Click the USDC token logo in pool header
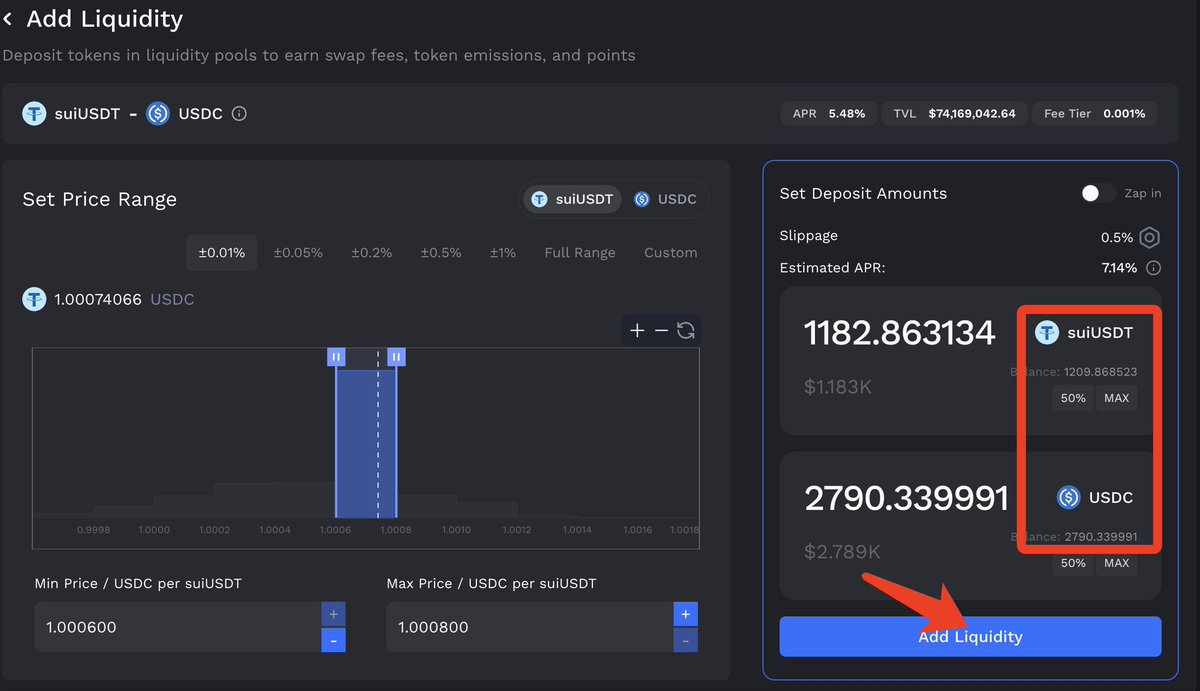 point(158,114)
